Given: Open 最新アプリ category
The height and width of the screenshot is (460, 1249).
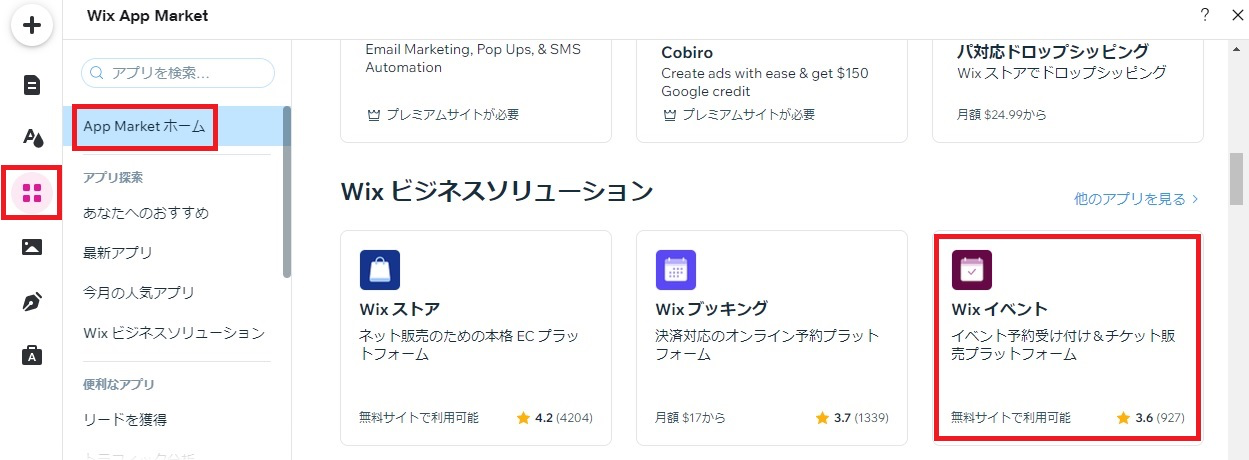Looking at the screenshot, I should tap(118, 253).
